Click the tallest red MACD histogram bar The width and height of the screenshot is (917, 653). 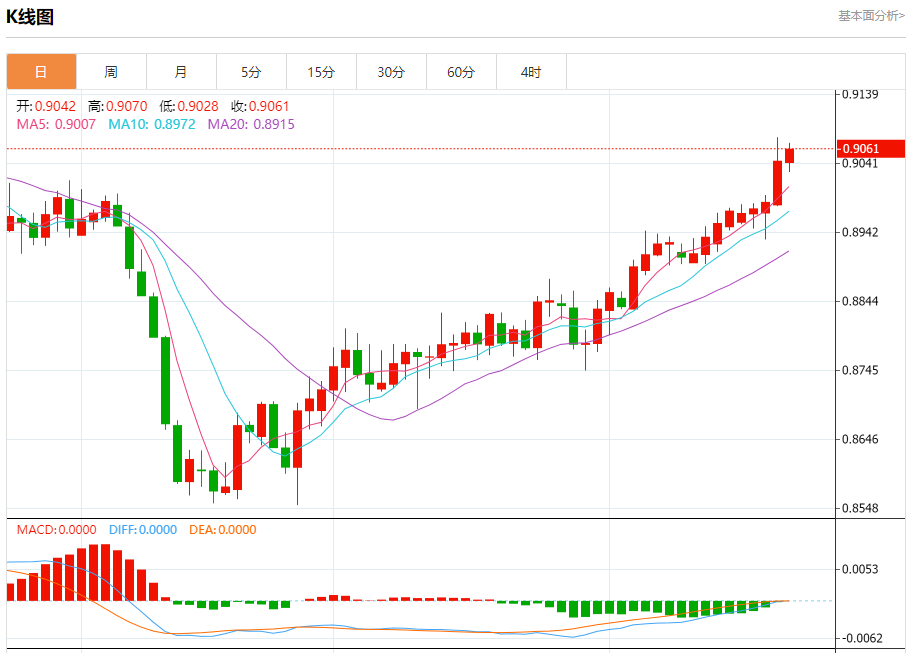[x=105, y=572]
